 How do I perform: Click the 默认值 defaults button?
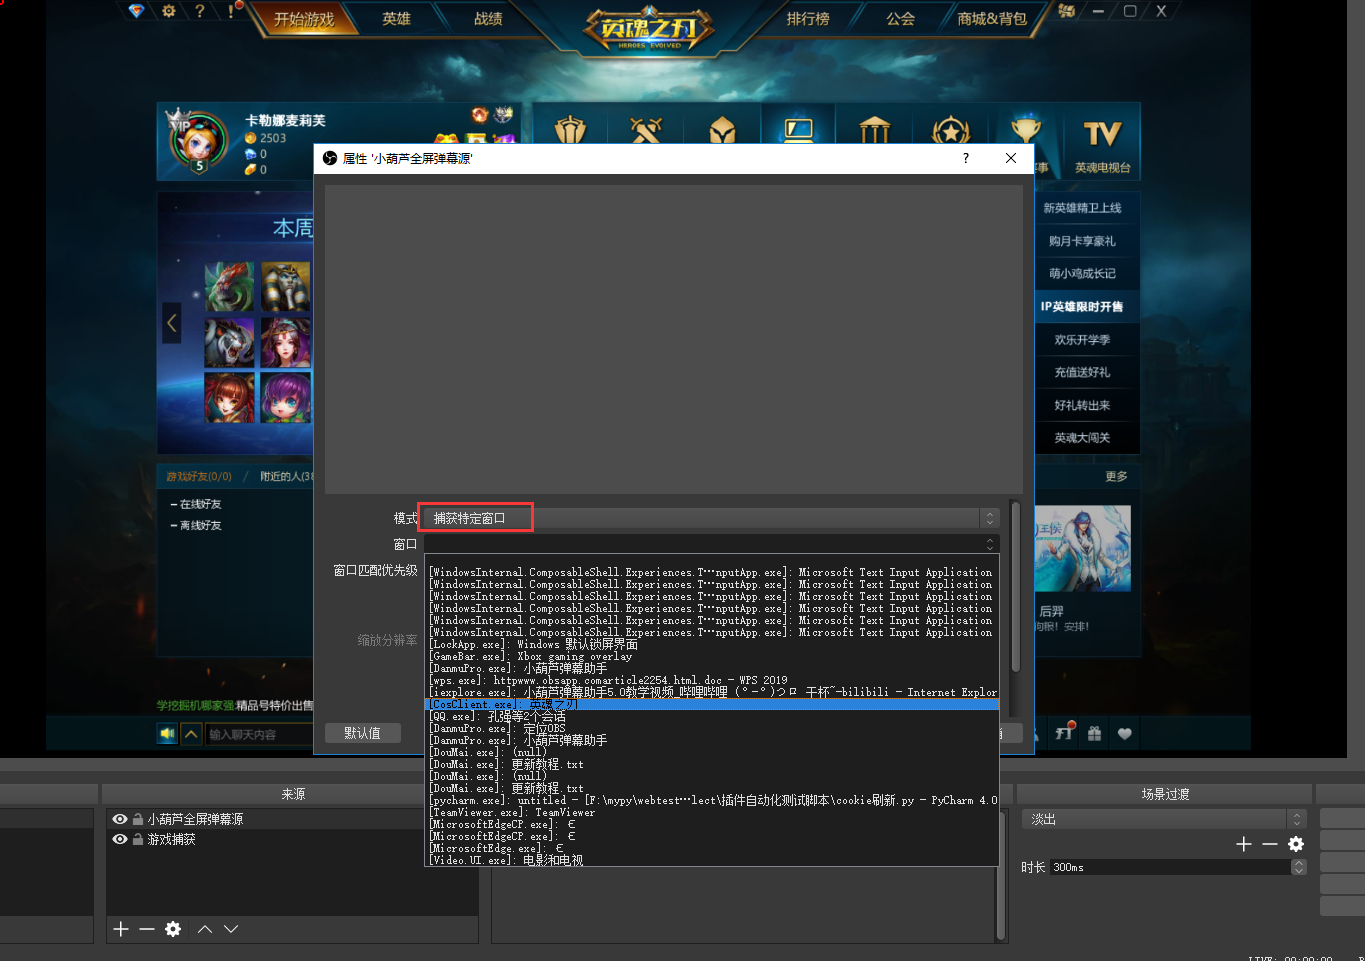click(x=362, y=733)
